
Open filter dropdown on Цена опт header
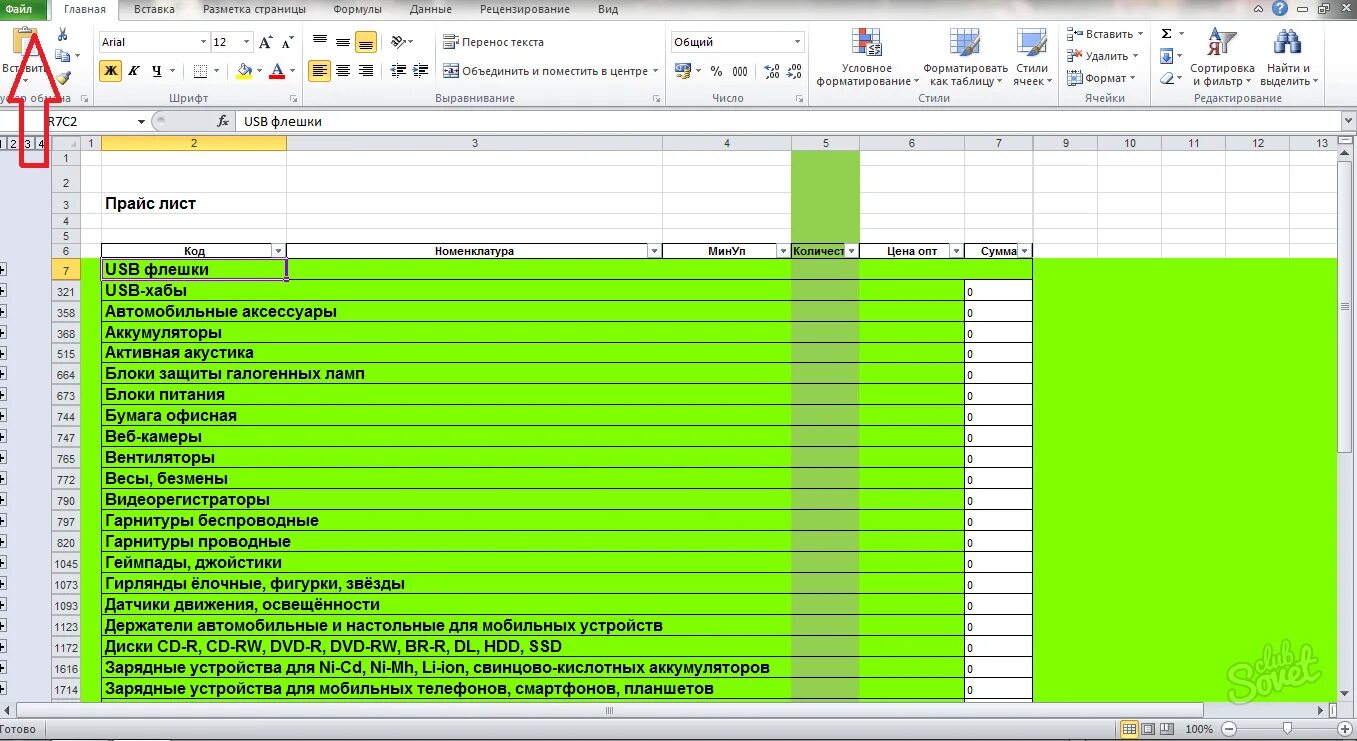click(x=956, y=251)
